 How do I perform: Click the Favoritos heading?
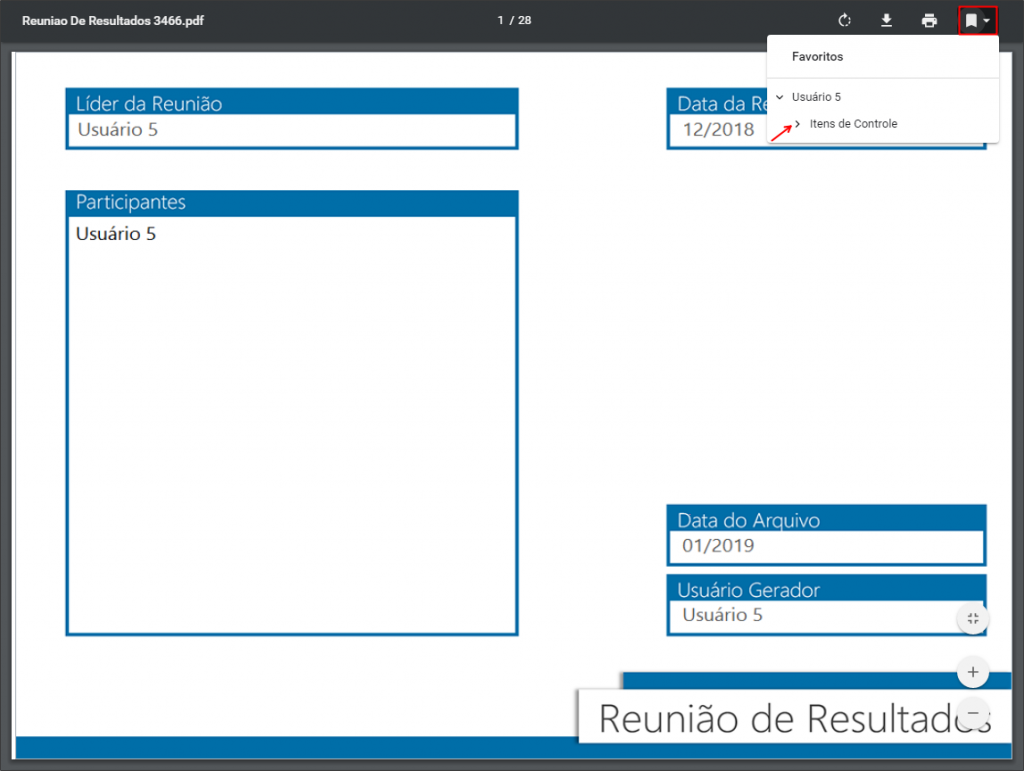point(817,57)
